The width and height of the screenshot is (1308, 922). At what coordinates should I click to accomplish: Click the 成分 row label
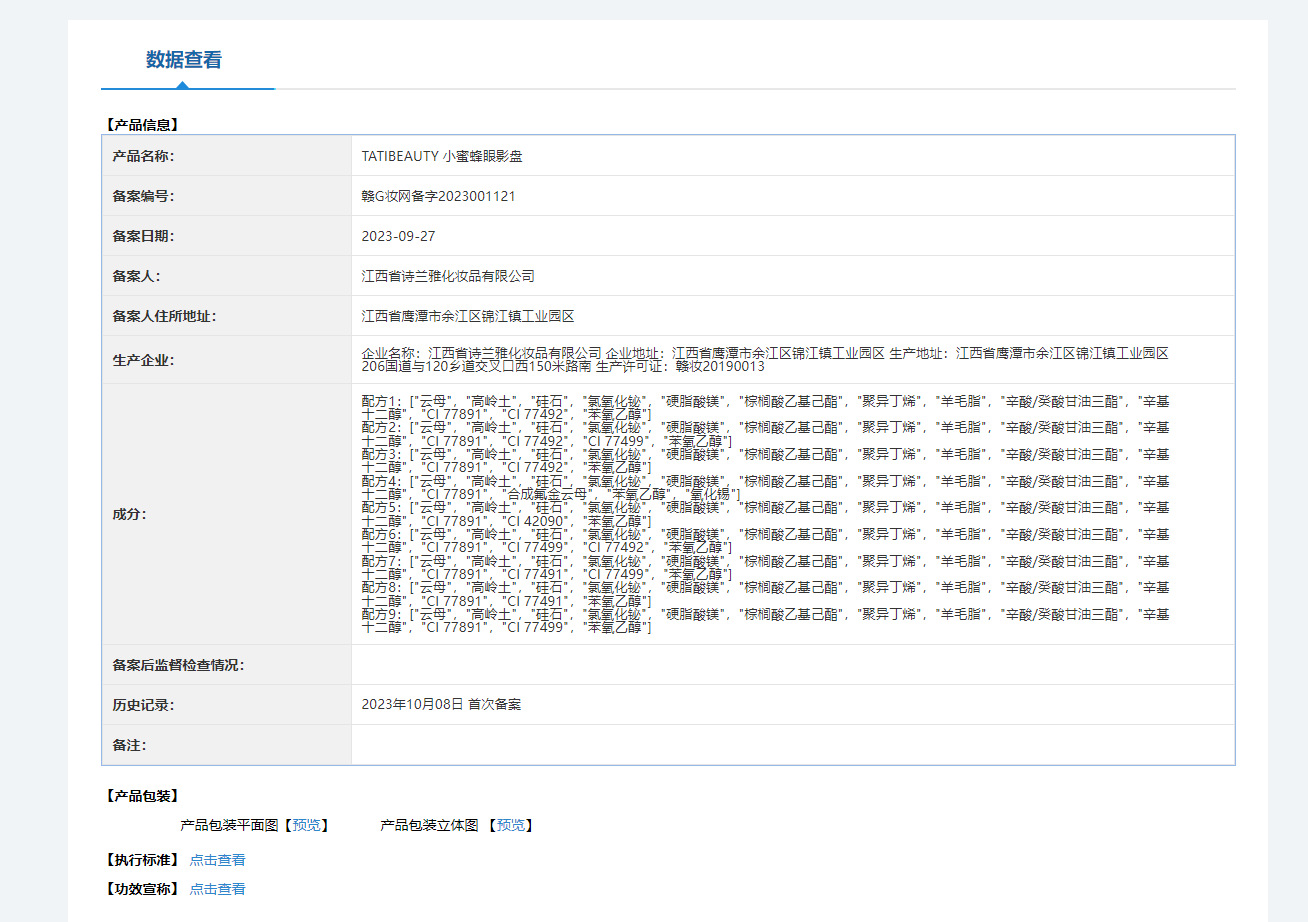[x=129, y=515]
